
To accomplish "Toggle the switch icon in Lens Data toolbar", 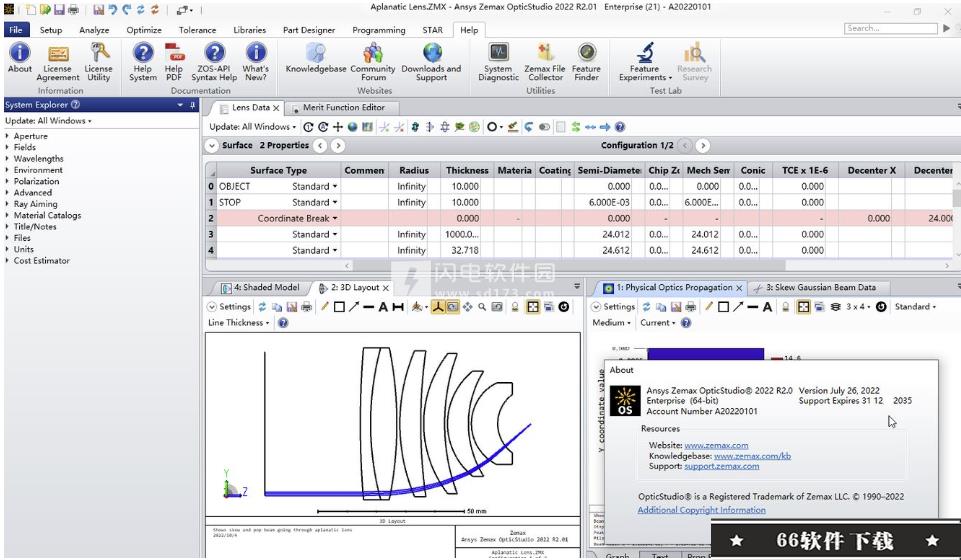I will (x=544, y=127).
